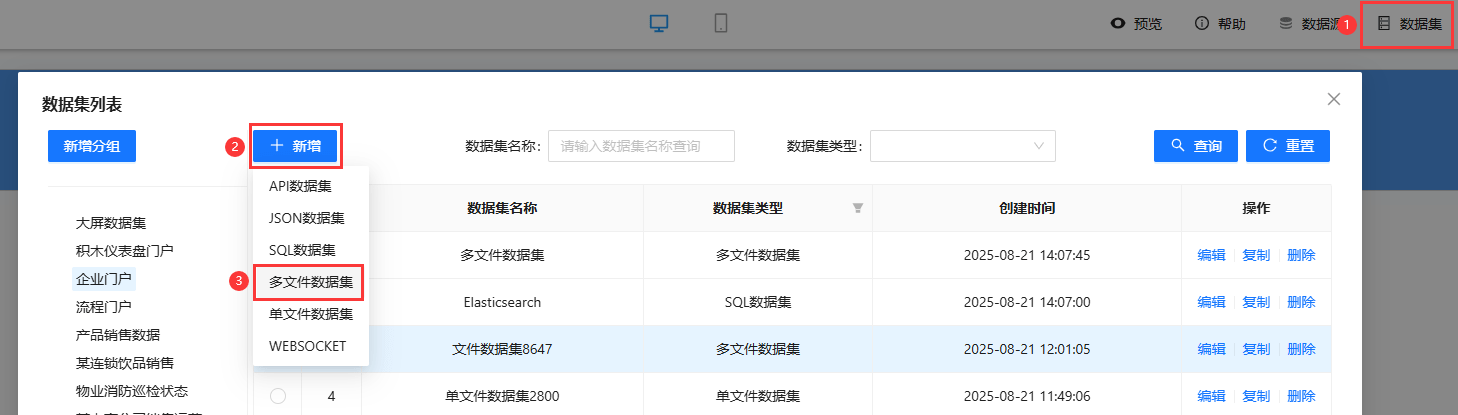Screen dimensions: 1458x415
Task: Pick WEBSOCKET option in menu
Action: point(307,346)
